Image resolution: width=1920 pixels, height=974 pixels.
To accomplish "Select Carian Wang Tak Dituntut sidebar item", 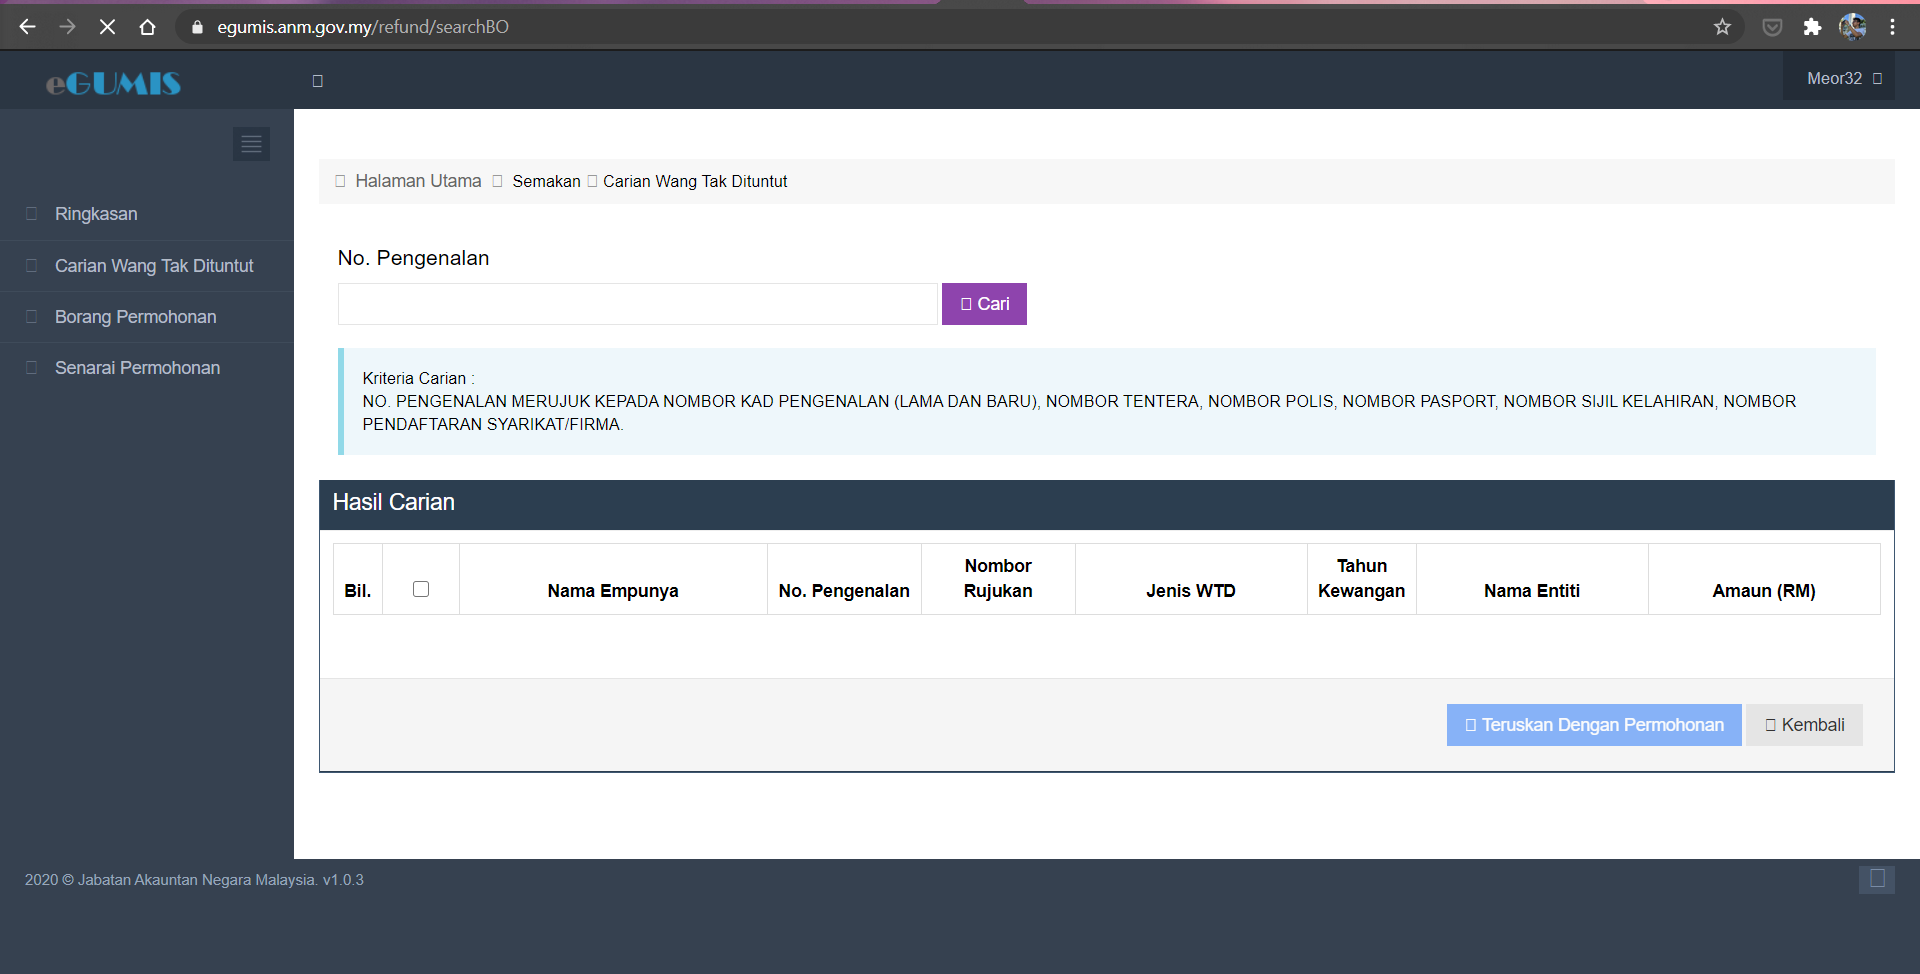I will pos(154,266).
